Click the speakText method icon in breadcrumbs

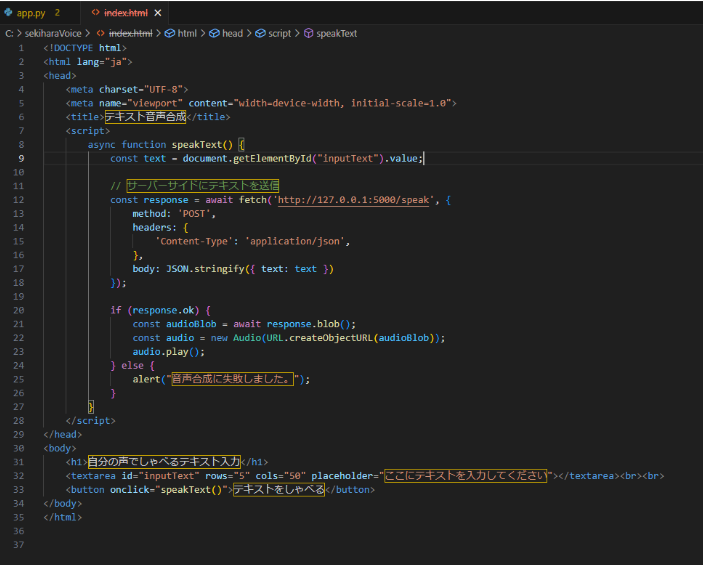click(308, 34)
